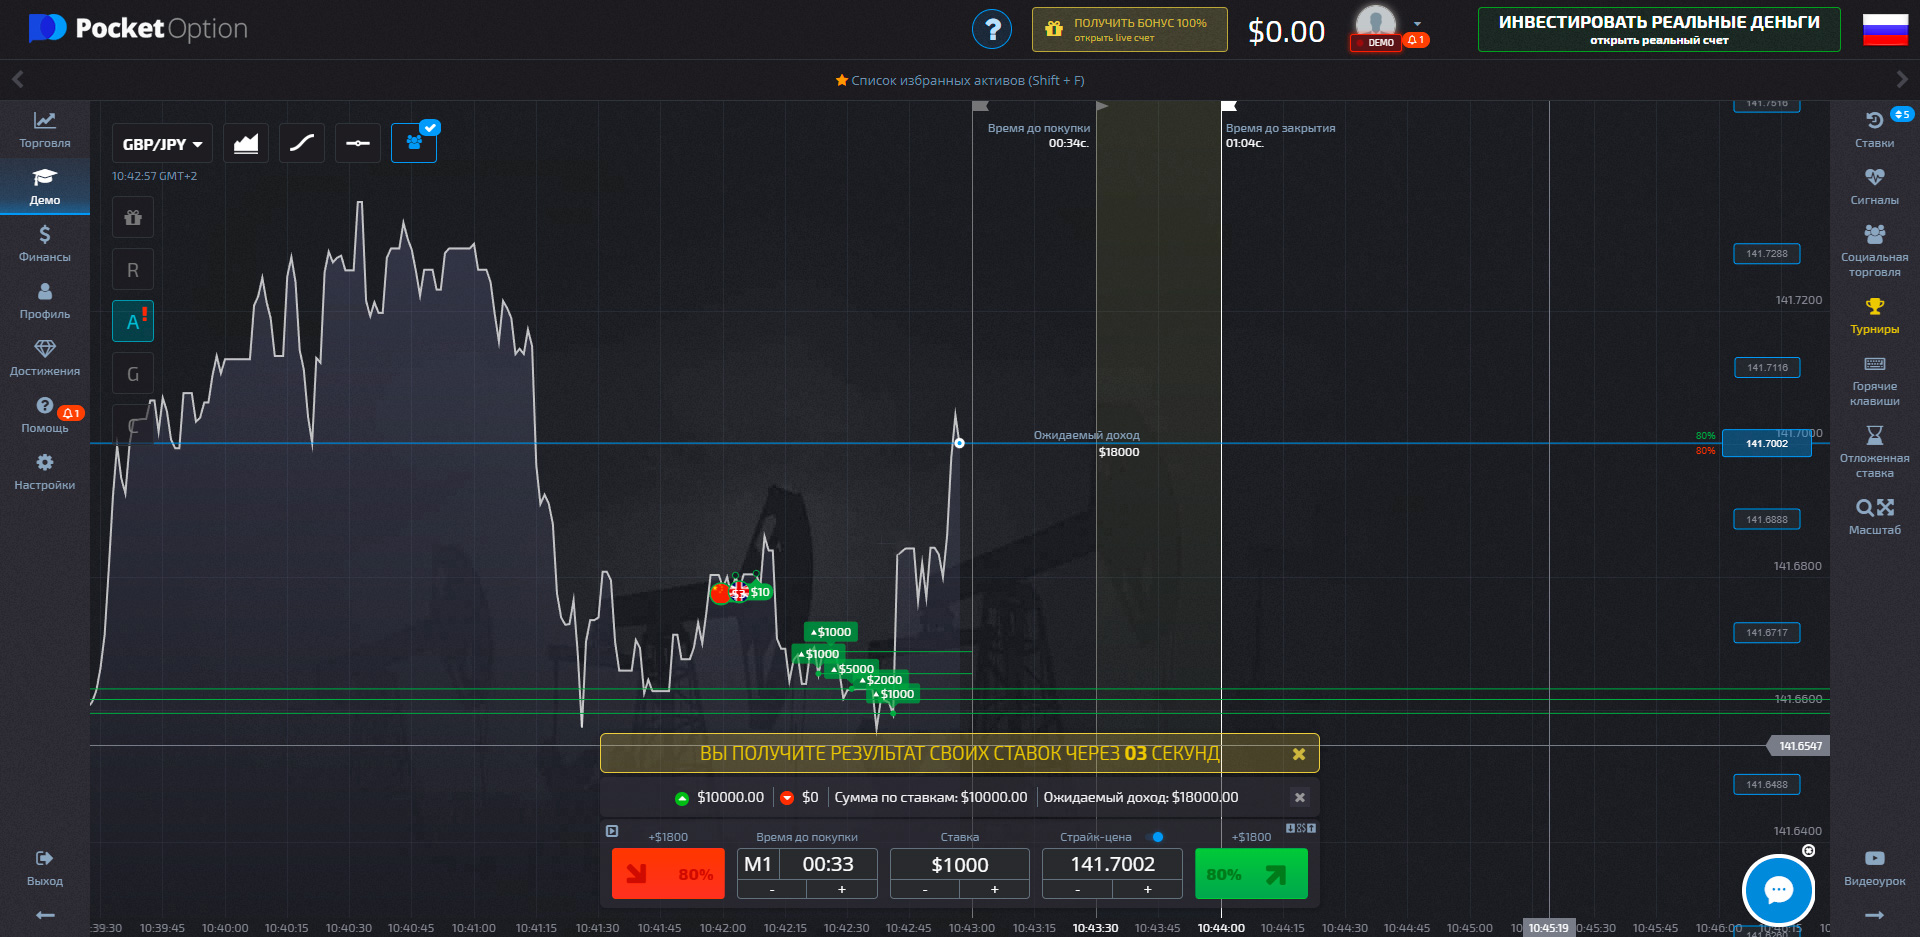
Task: Collapse the left sidebar with the arrow
Action: point(44,915)
